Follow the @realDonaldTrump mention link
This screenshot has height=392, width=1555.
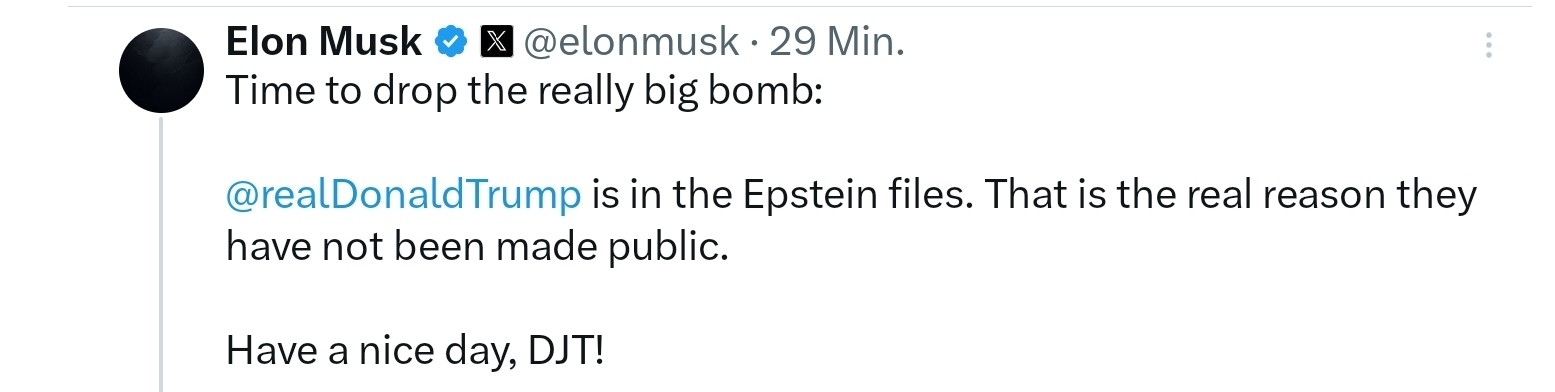click(404, 194)
